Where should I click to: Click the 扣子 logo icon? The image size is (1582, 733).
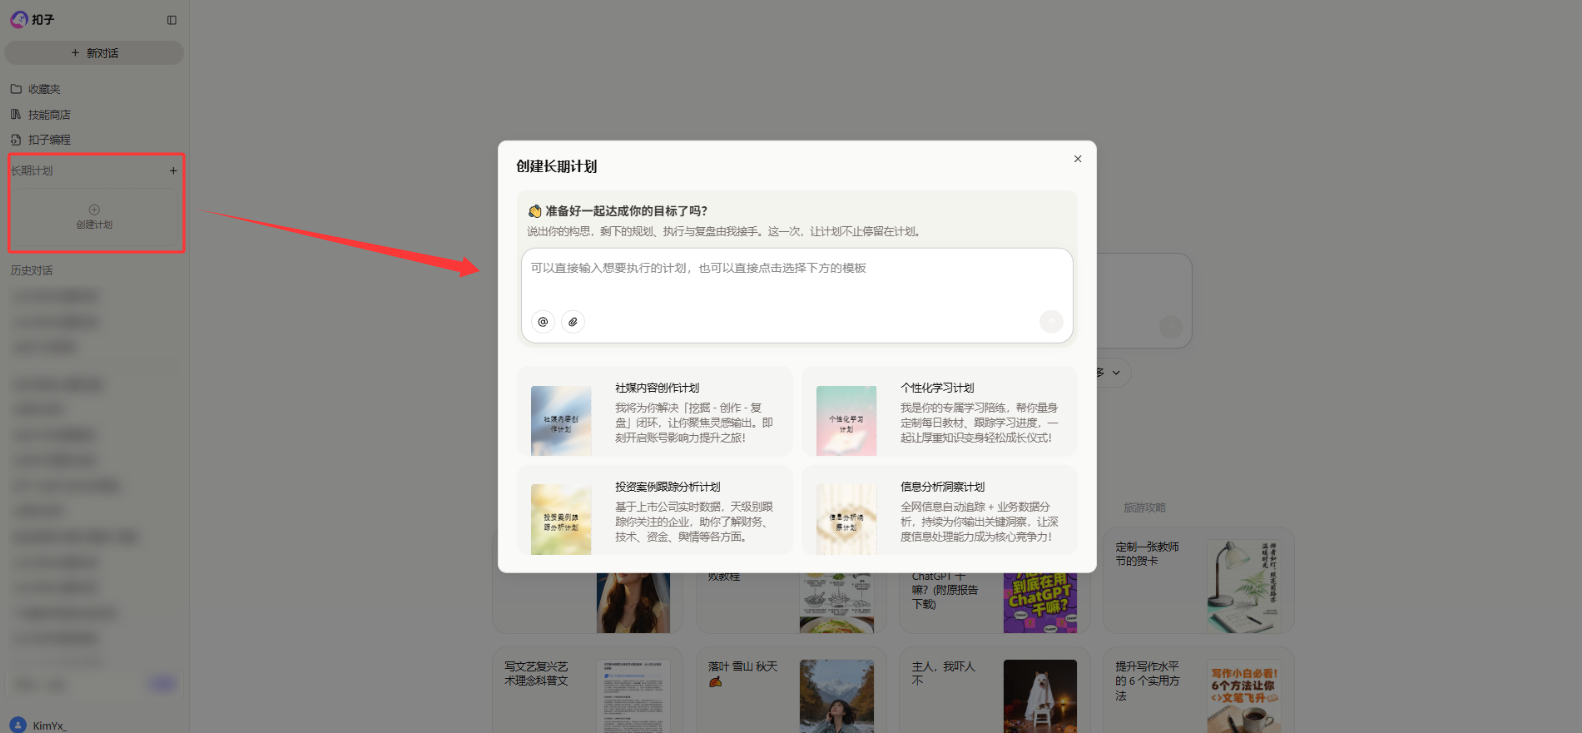pos(19,19)
